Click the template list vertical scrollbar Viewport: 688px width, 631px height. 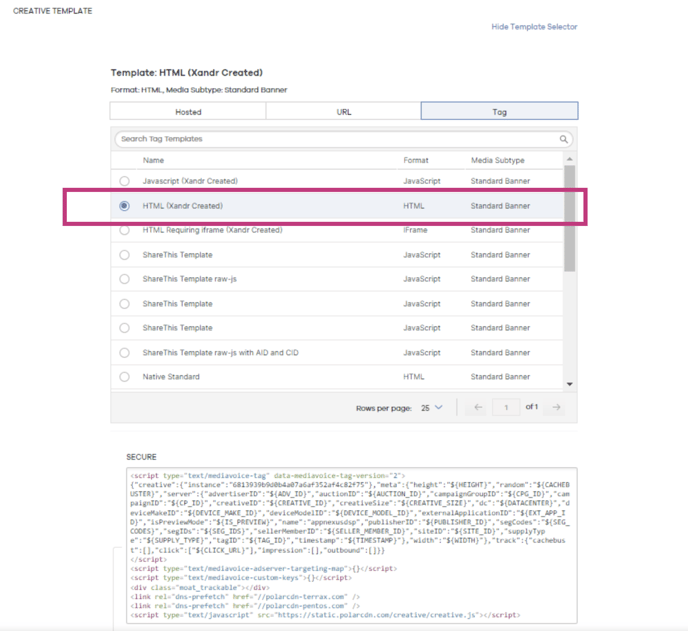pyautogui.click(x=570, y=220)
